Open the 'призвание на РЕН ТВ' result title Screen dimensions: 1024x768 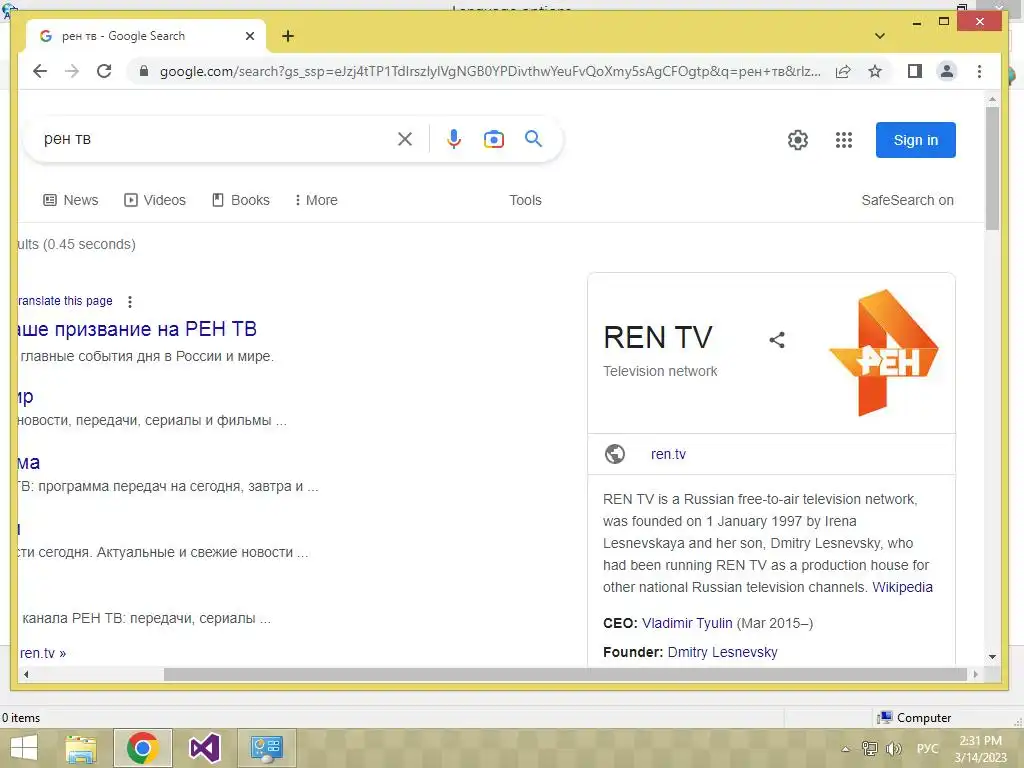tap(137, 328)
